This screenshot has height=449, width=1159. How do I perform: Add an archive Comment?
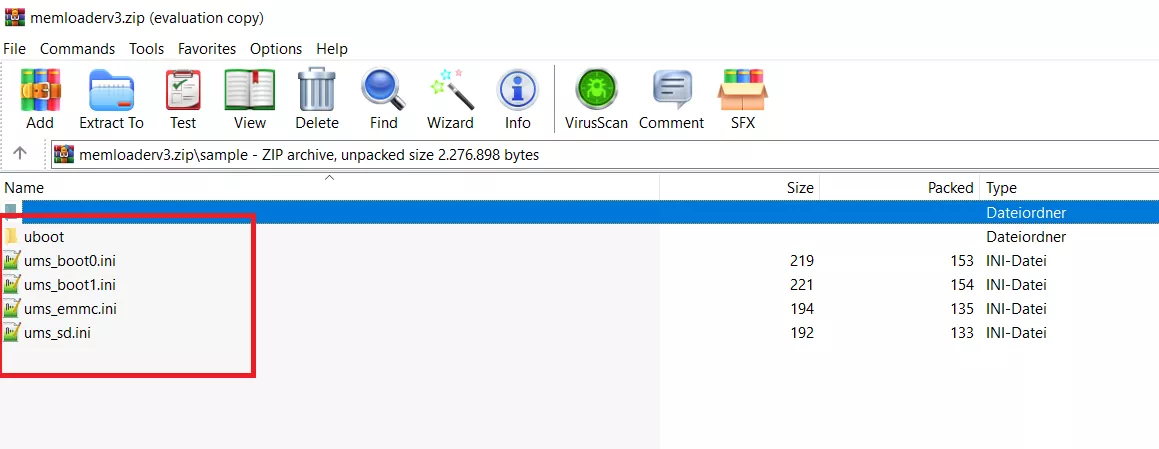[671, 99]
